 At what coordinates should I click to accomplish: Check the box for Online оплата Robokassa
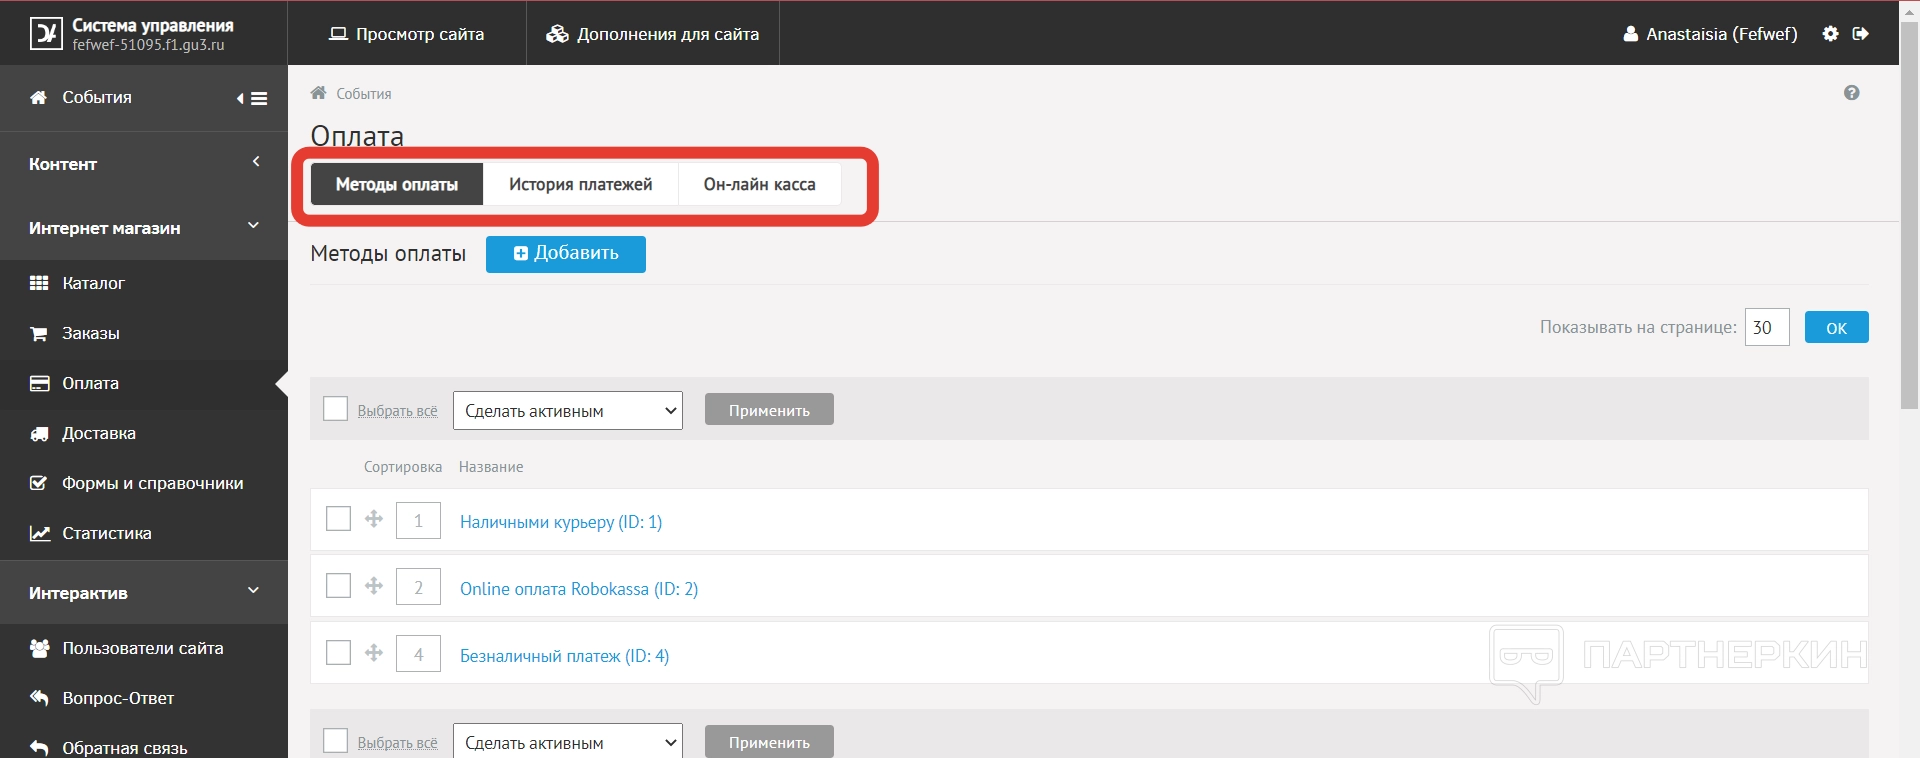click(339, 586)
